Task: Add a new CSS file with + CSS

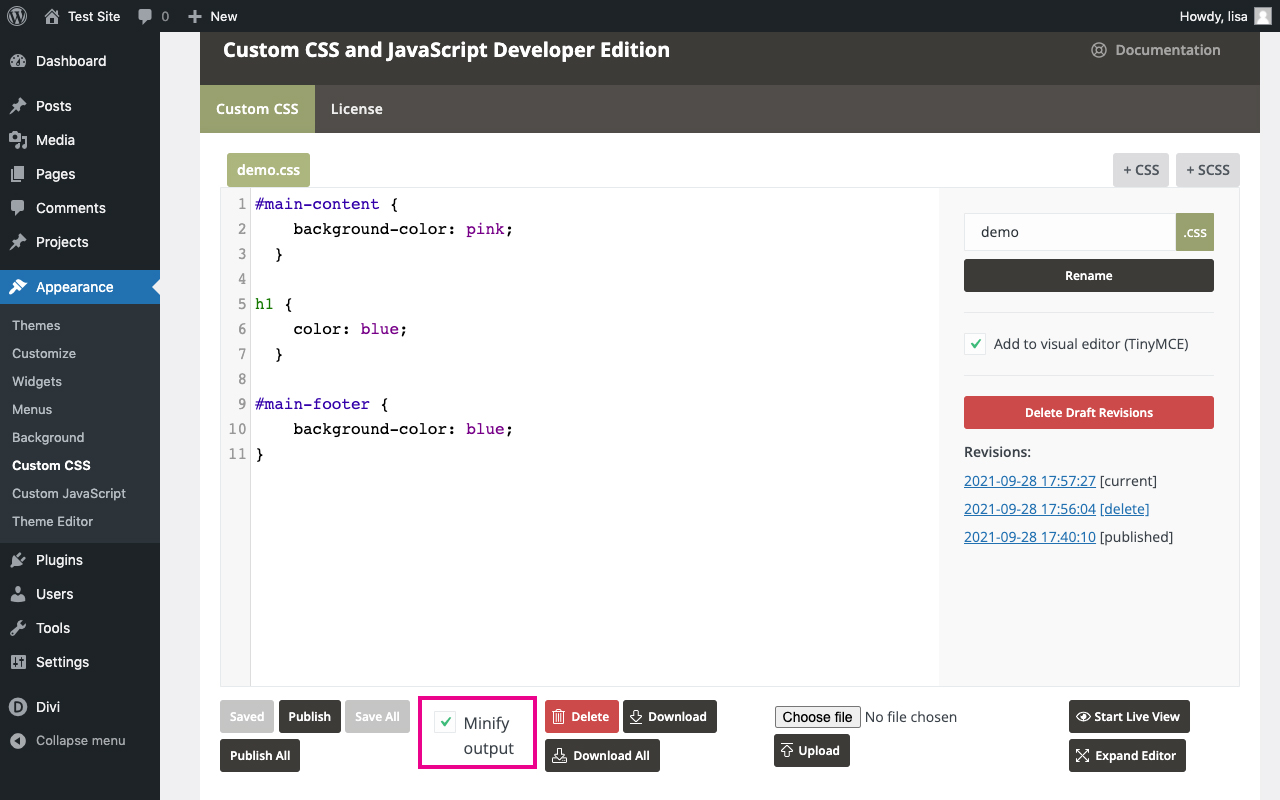Action: [x=1141, y=170]
